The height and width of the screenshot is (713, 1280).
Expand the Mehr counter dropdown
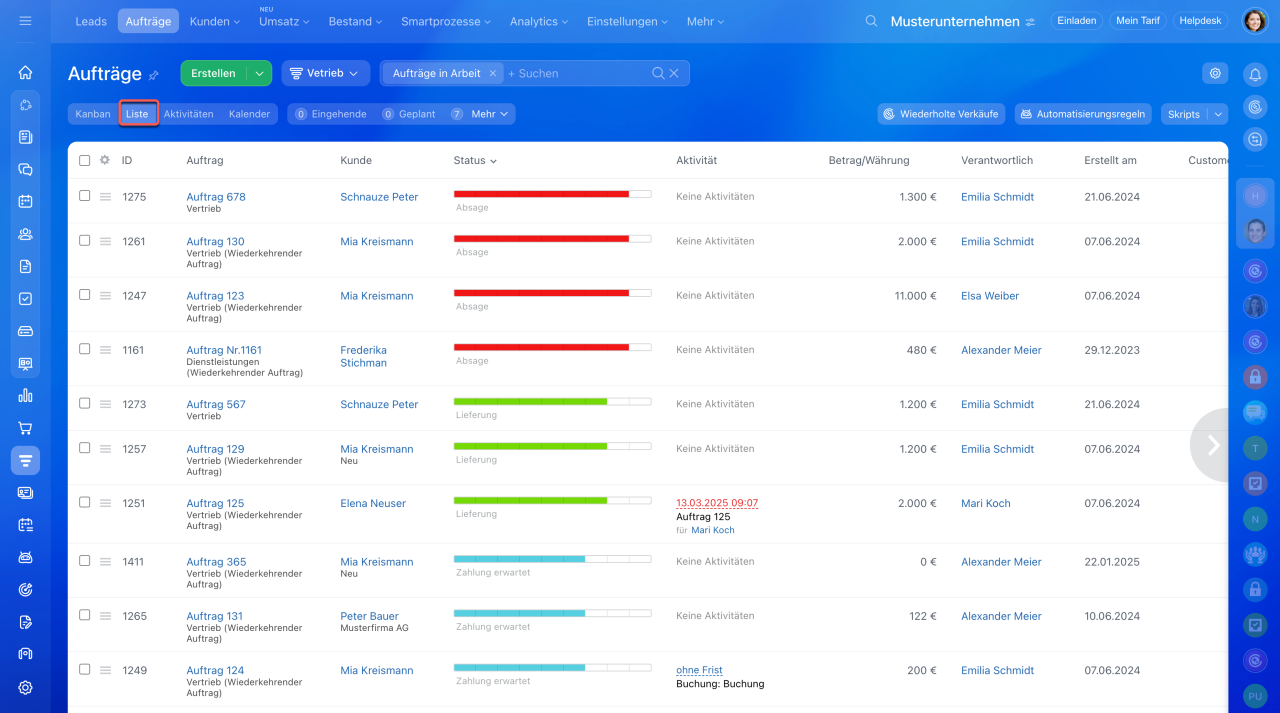[x=490, y=114]
